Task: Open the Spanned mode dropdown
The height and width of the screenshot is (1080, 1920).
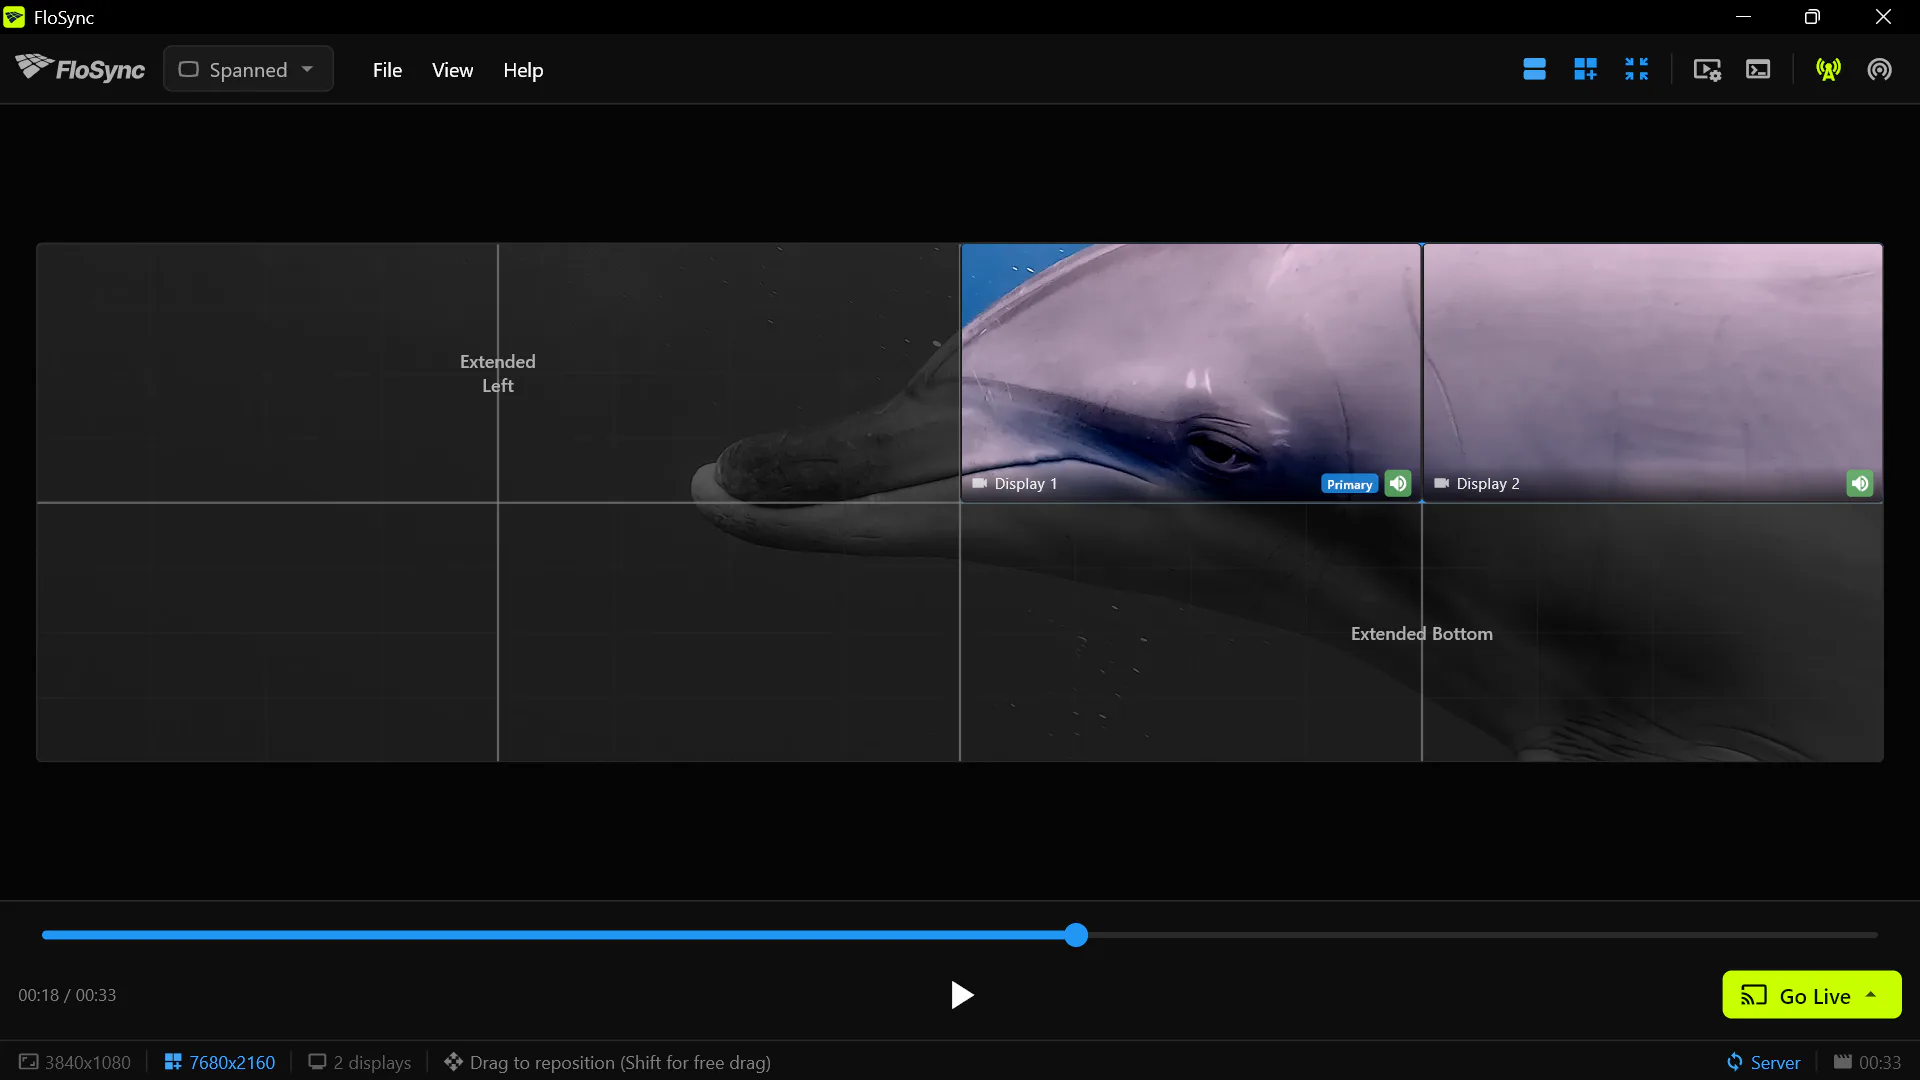Action: coord(248,69)
